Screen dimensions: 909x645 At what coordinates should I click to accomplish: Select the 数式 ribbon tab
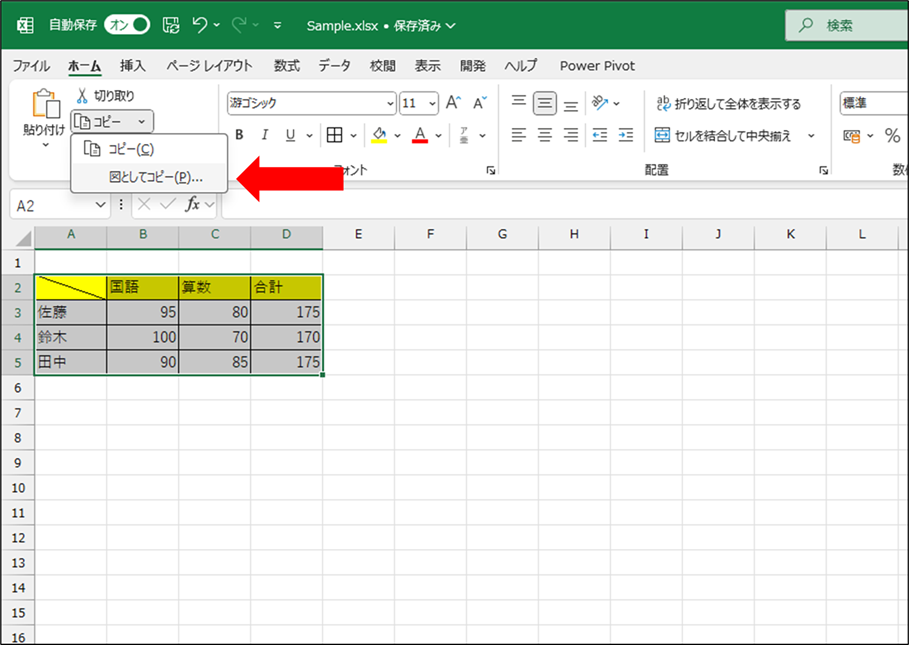(x=287, y=65)
